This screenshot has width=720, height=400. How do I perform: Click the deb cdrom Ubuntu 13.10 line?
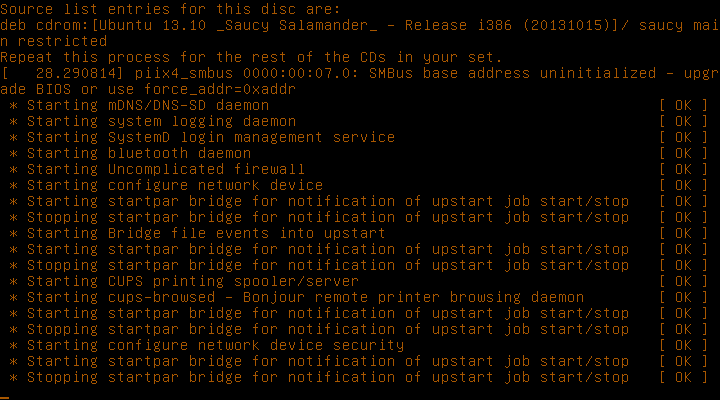click(360, 25)
